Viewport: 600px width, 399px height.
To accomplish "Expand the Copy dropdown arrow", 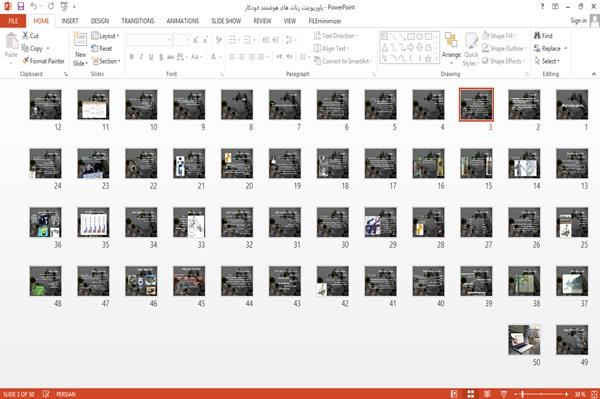I will pos(48,49).
